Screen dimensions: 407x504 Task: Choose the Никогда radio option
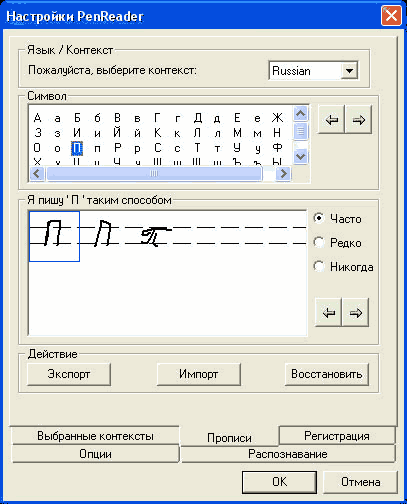[x=343, y=267]
